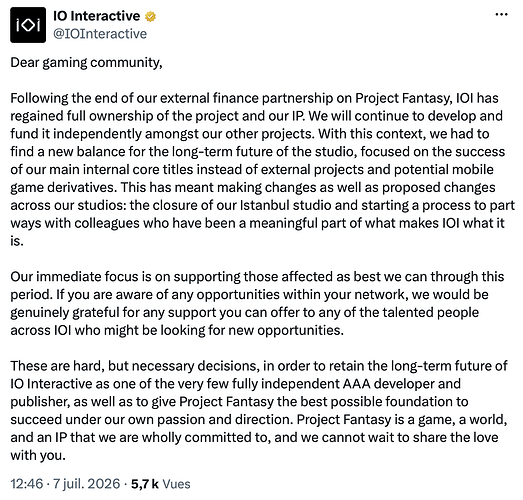Open the 5,7 k view count

pos(145,484)
